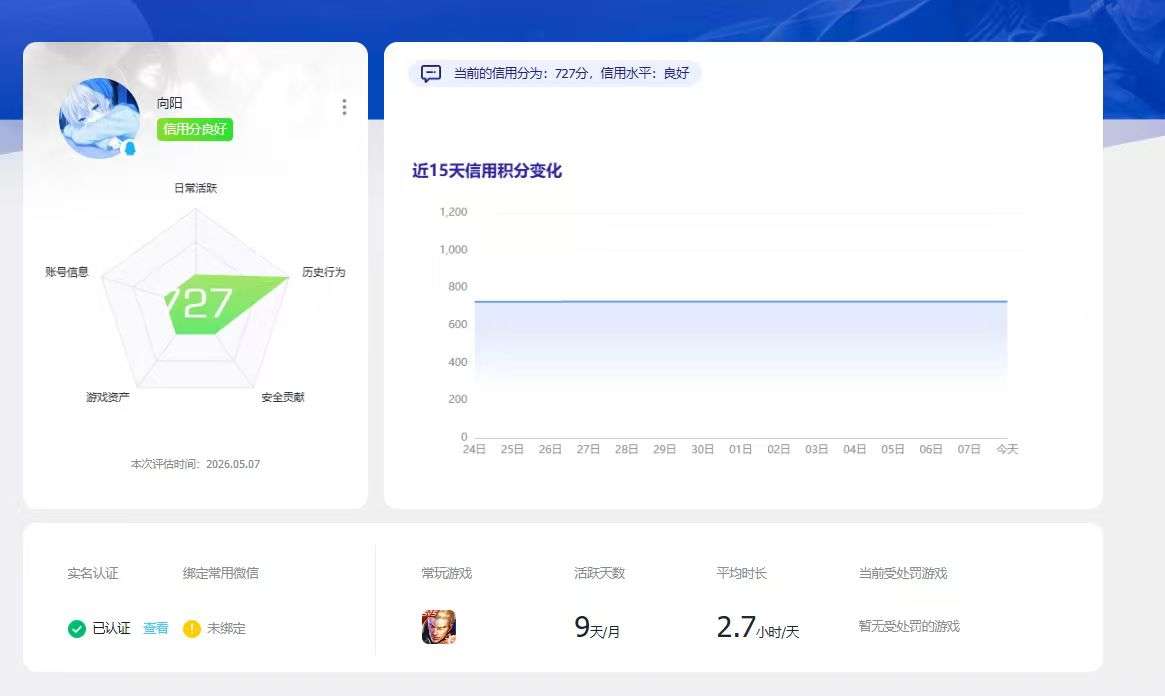
Task: Click the 本次评估时间 2026.05.07 text
Action: [x=195, y=464]
